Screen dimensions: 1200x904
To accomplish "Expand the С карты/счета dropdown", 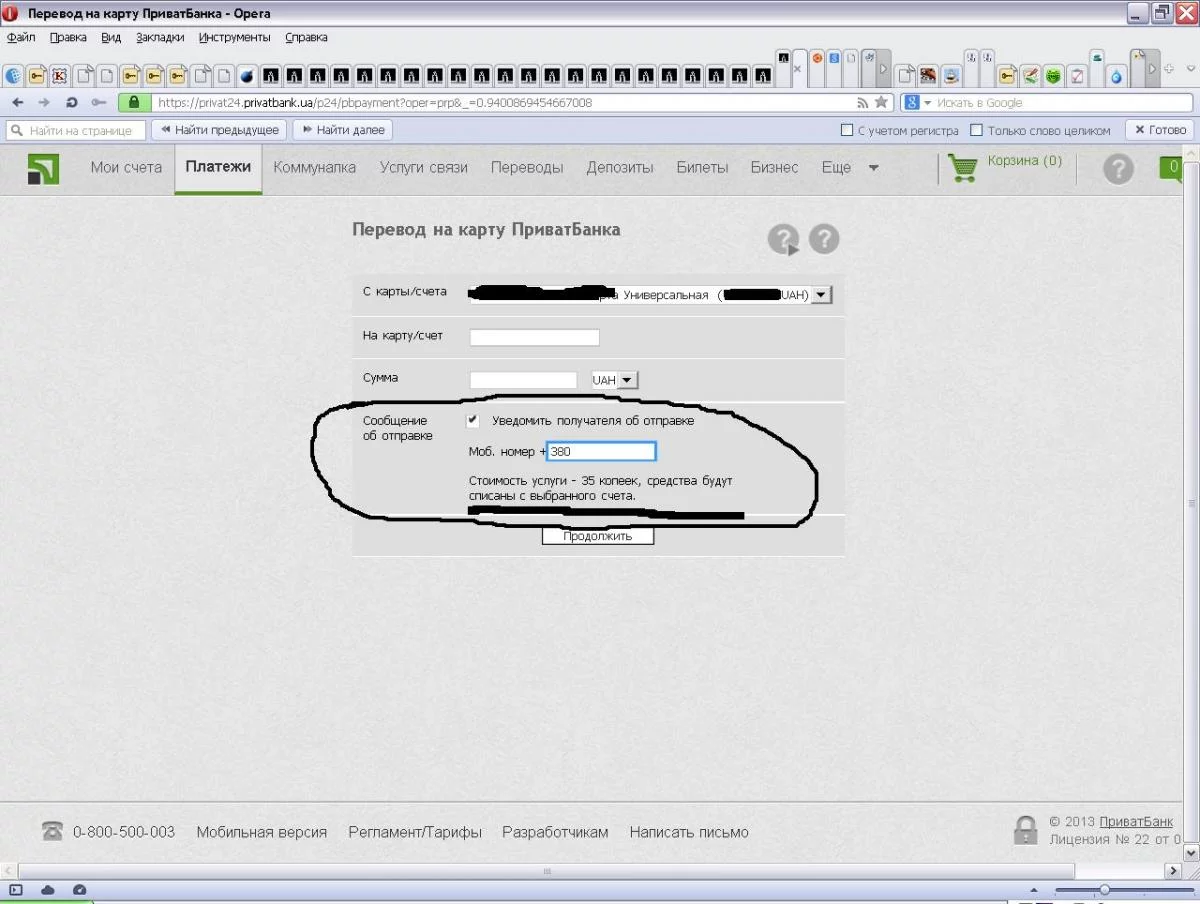I will [x=821, y=295].
